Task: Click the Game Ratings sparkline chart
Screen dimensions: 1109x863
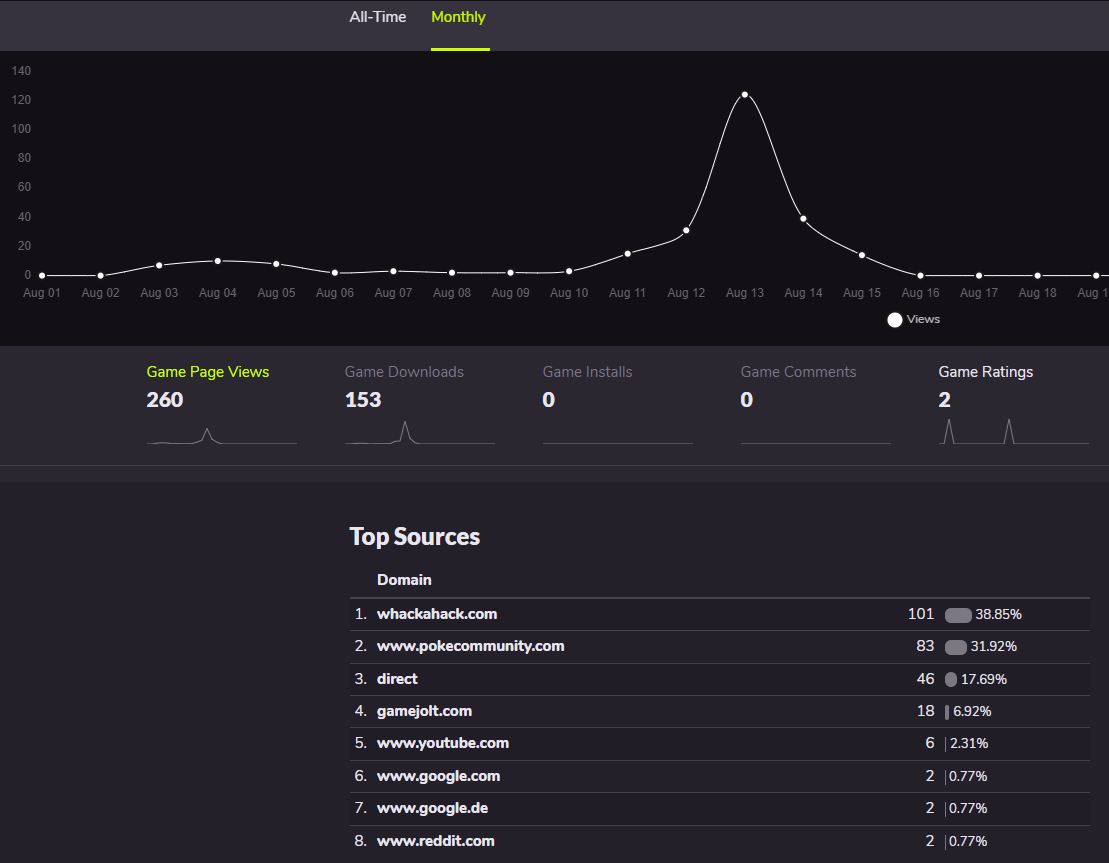Action: [1013, 432]
